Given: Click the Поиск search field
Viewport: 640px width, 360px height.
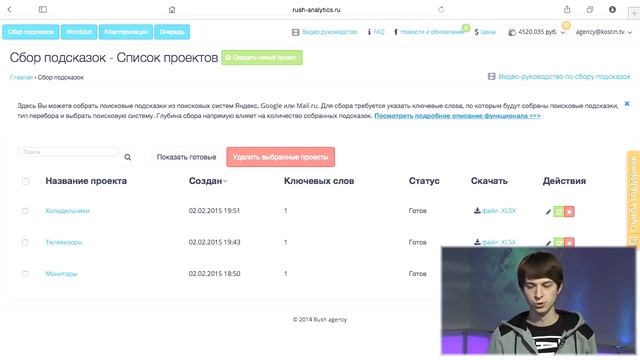Looking at the screenshot, I should 68,152.
